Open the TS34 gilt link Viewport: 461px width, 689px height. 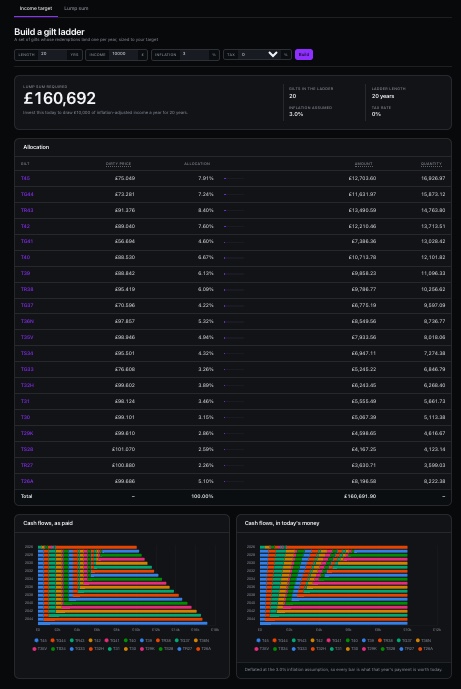click(x=27, y=353)
